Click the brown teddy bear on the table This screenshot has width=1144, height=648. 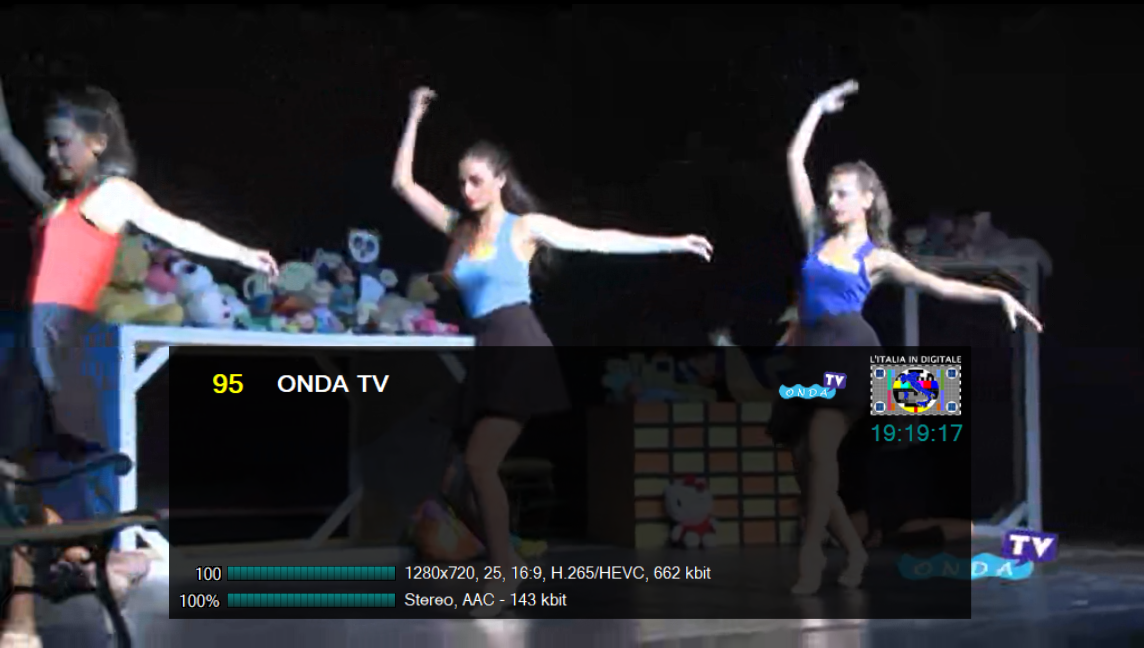pos(130,280)
